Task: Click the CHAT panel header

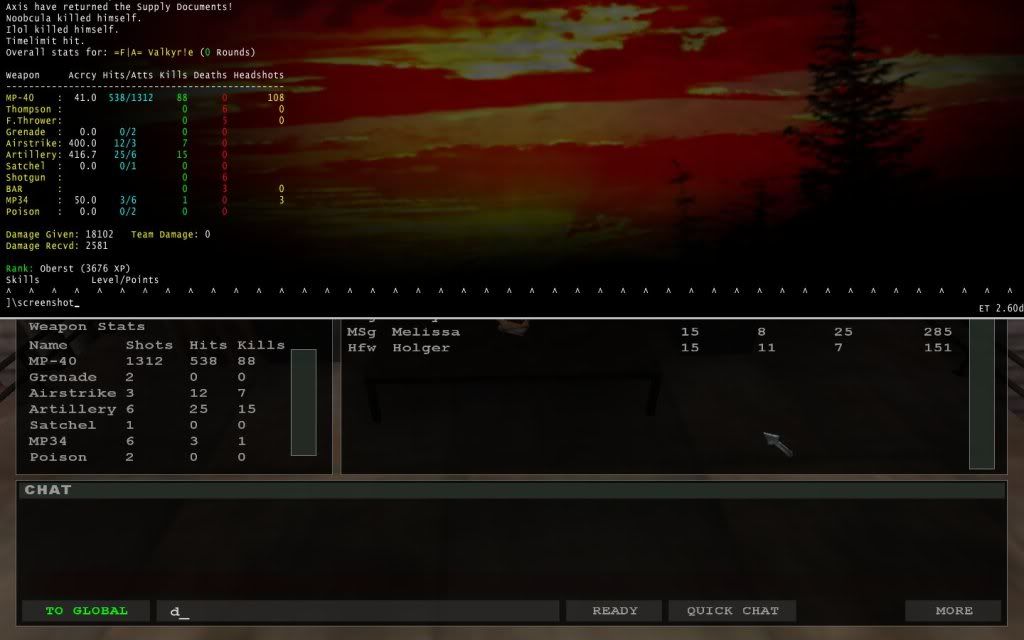Action: click(512, 490)
